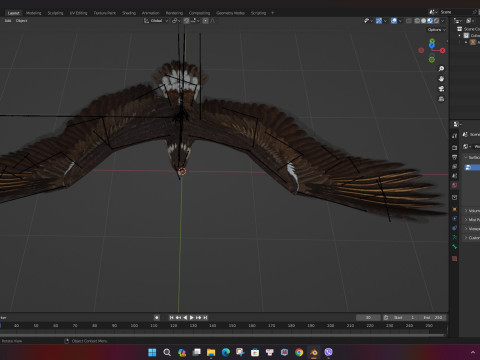The image size is (480, 360).
Task: Open the gizmo options dropdown arrow
Action: click(x=385, y=21)
